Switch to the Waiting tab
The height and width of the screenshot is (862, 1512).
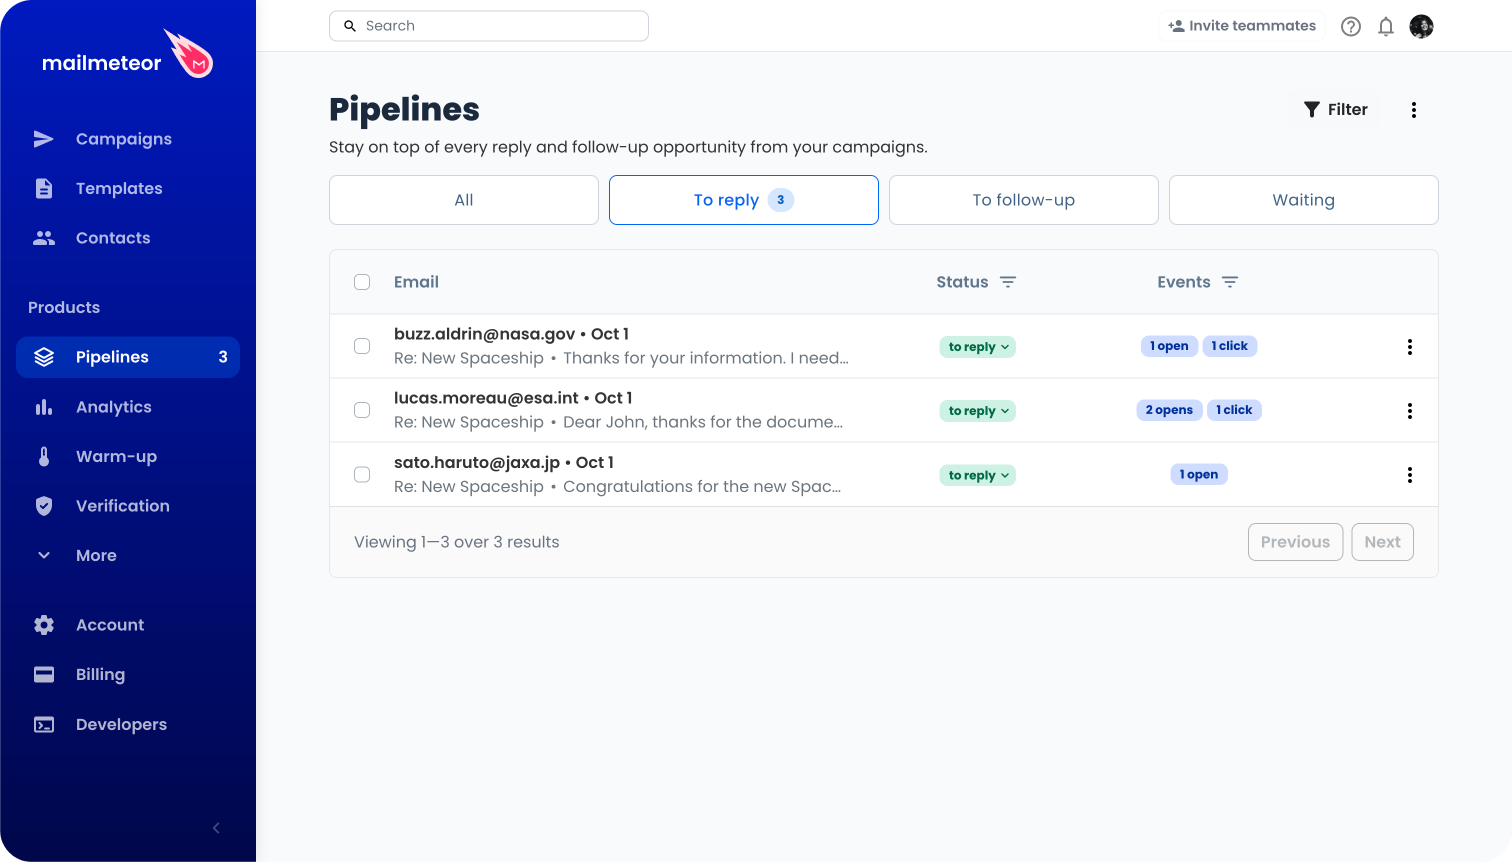[1304, 200]
